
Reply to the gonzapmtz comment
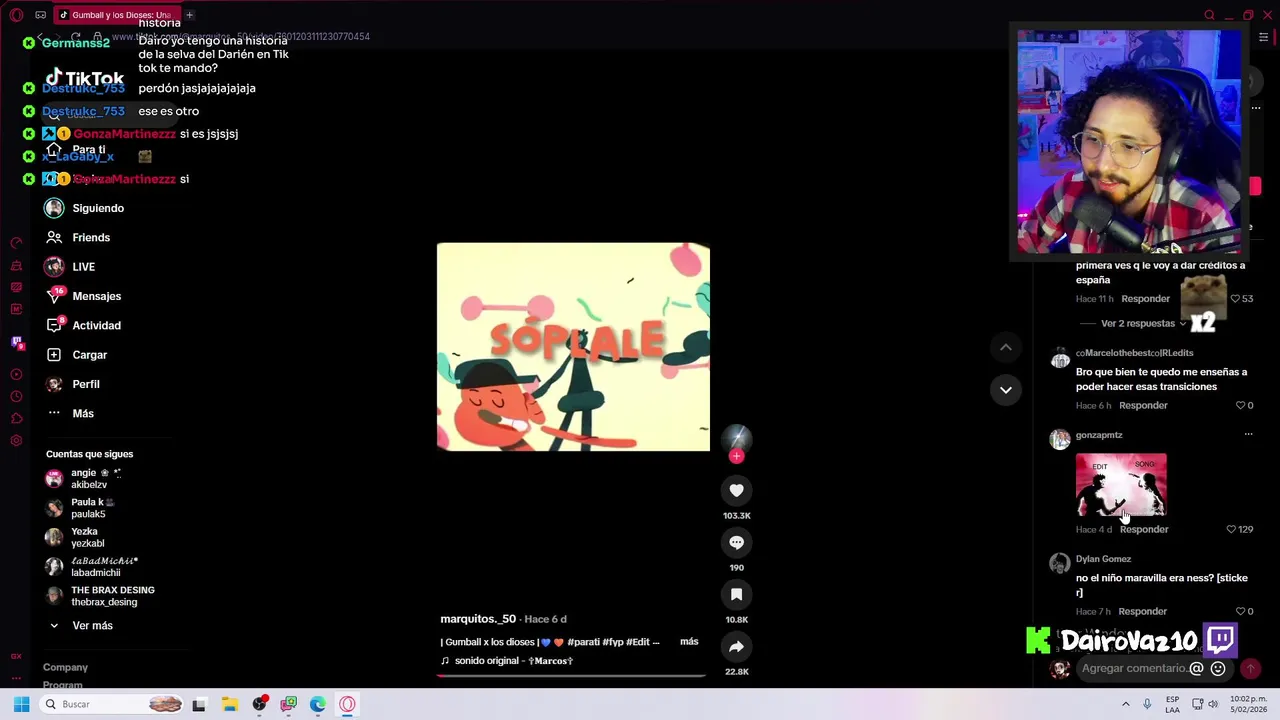pos(1144,529)
